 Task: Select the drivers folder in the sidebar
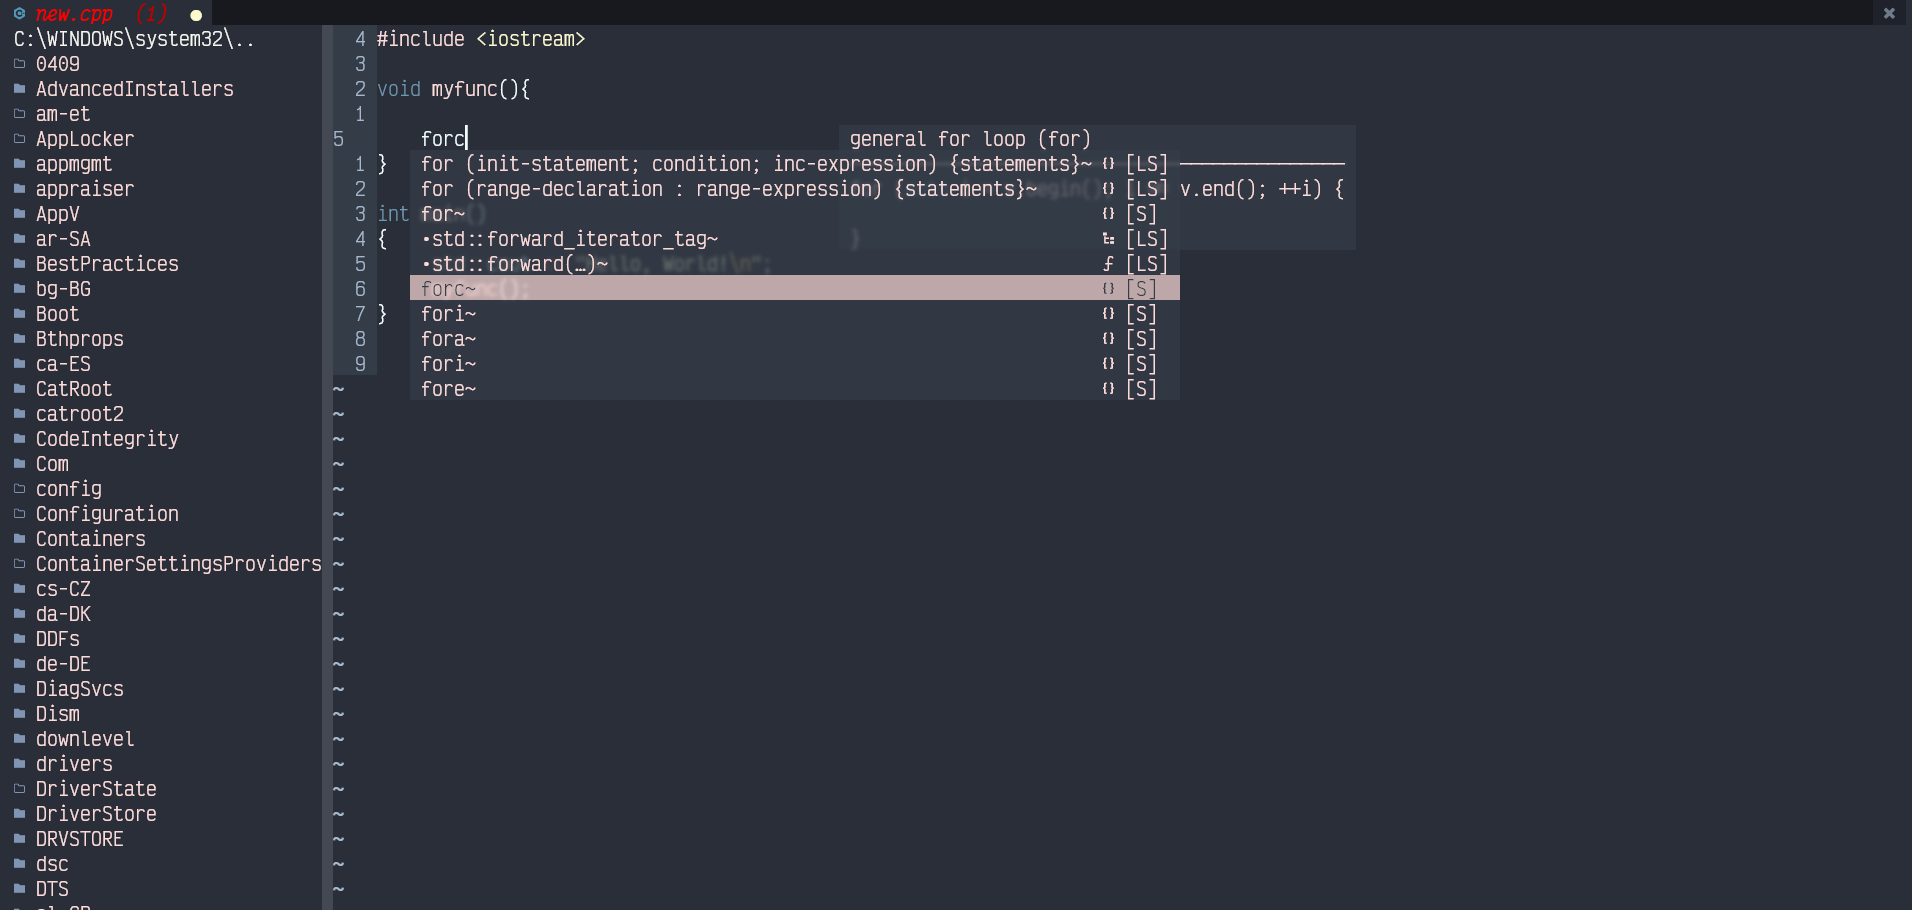(x=74, y=763)
